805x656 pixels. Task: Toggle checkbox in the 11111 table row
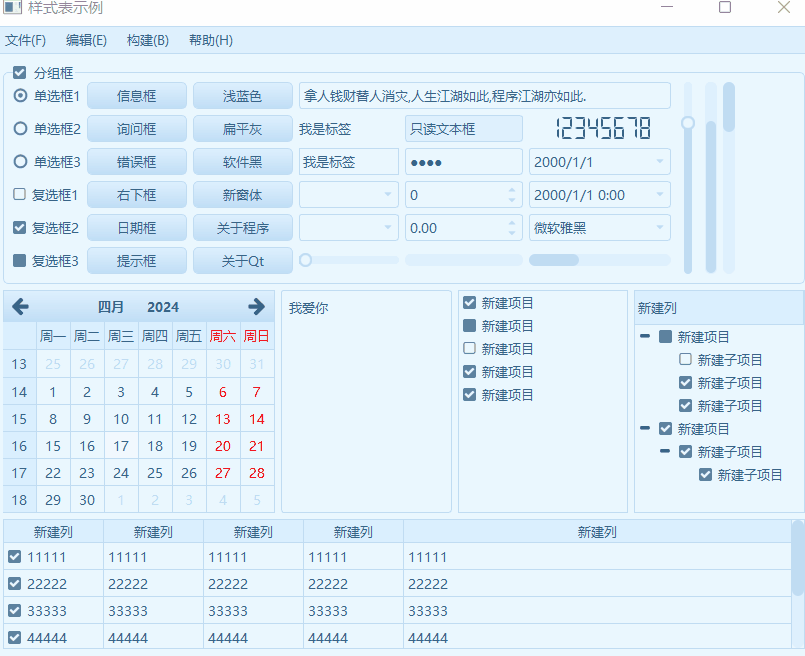tap(15, 556)
